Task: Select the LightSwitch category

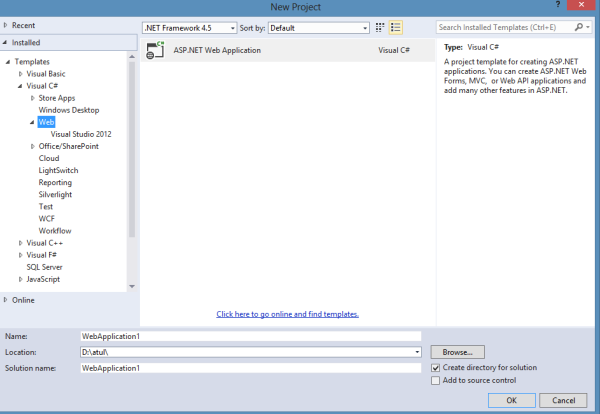Action: point(58,171)
